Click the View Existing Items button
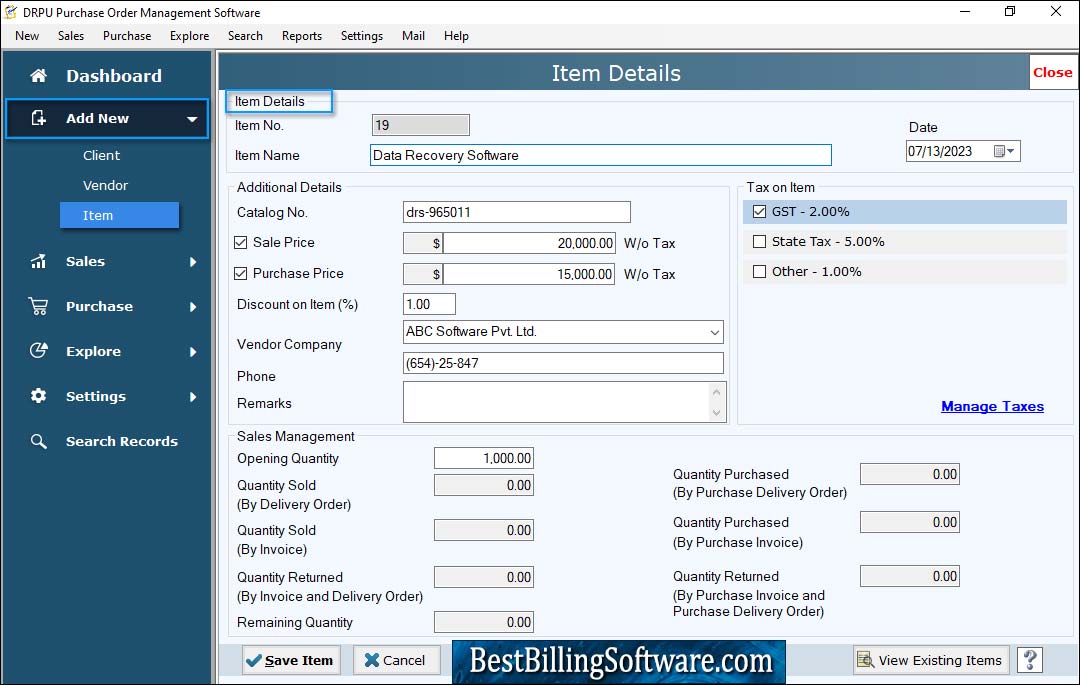 (x=931, y=660)
